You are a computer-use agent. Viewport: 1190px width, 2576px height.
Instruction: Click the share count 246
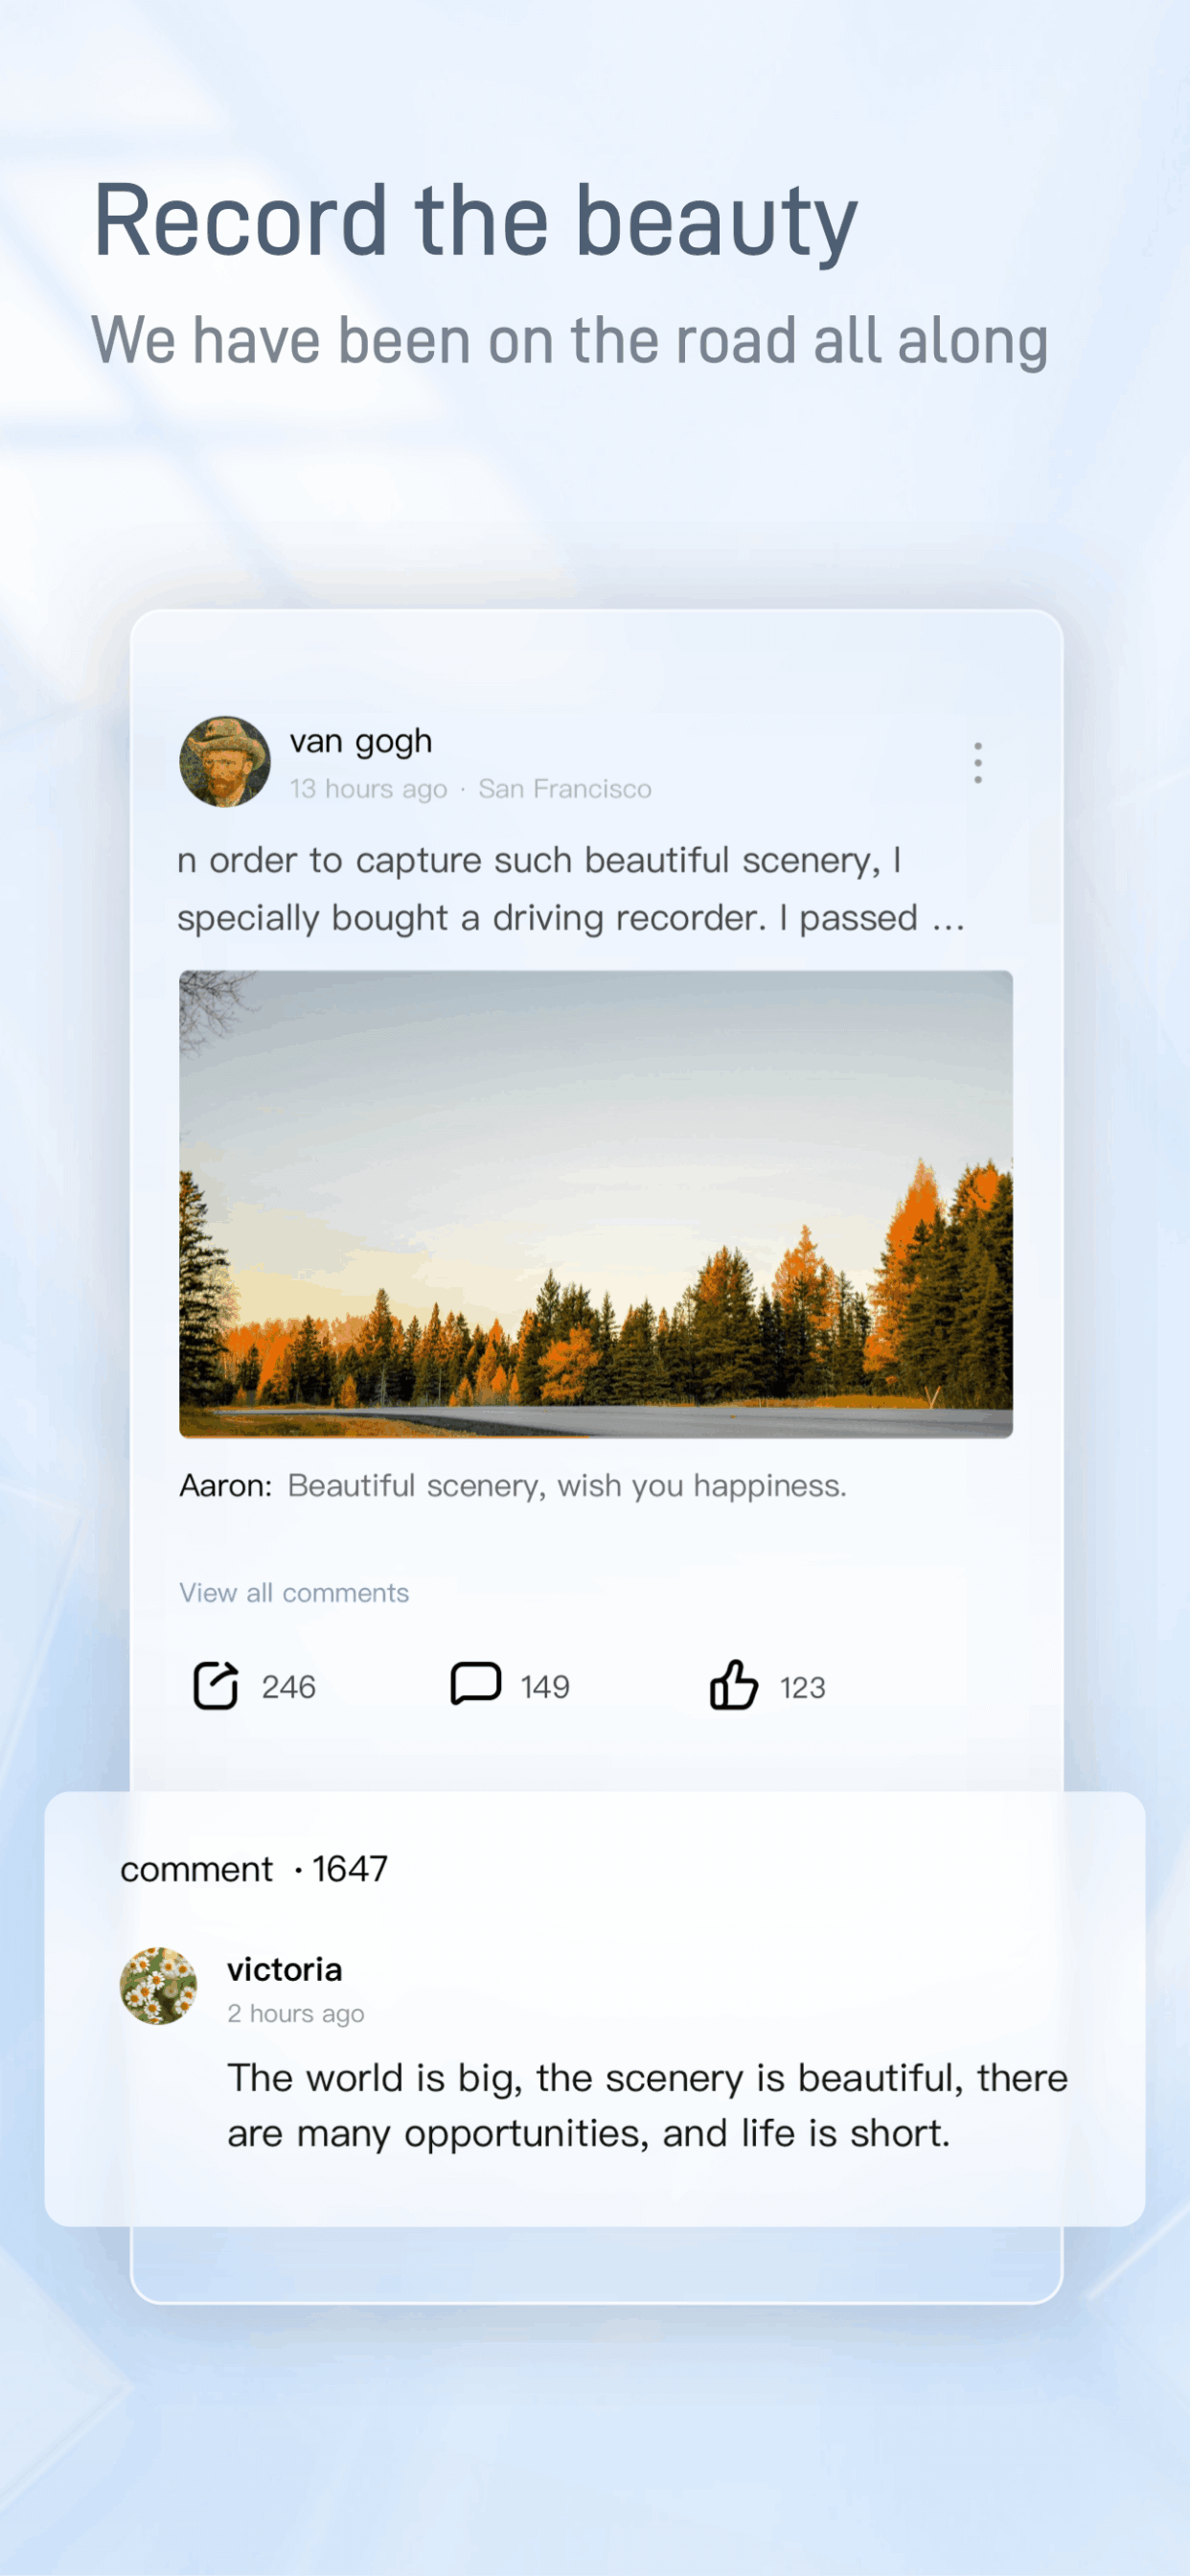[288, 1687]
